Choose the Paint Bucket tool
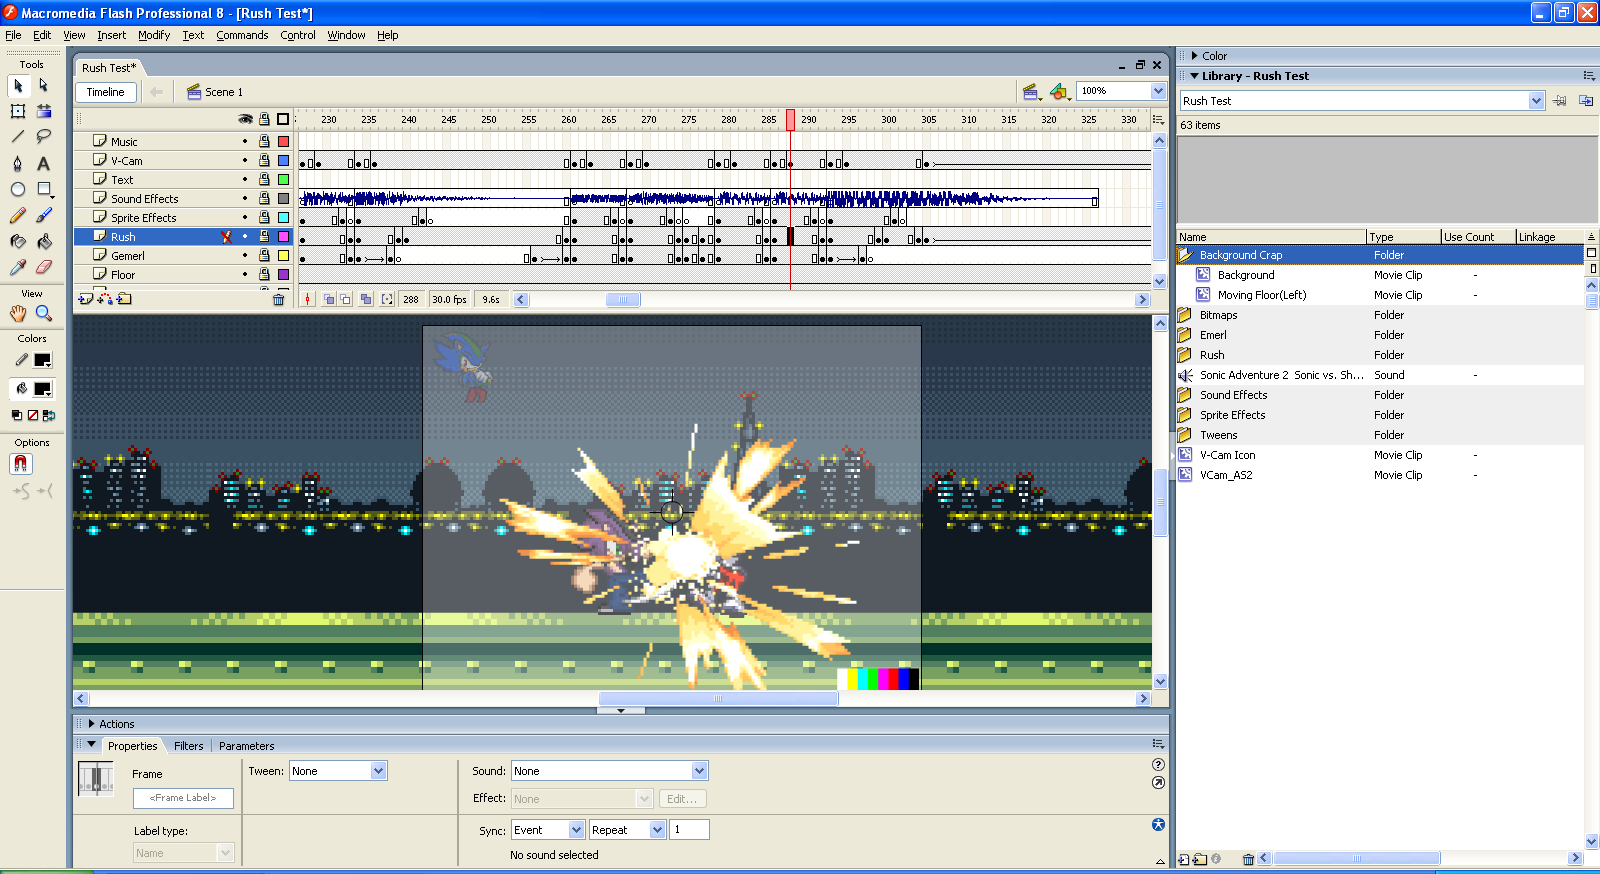The width and height of the screenshot is (1600, 874). click(44, 241)
